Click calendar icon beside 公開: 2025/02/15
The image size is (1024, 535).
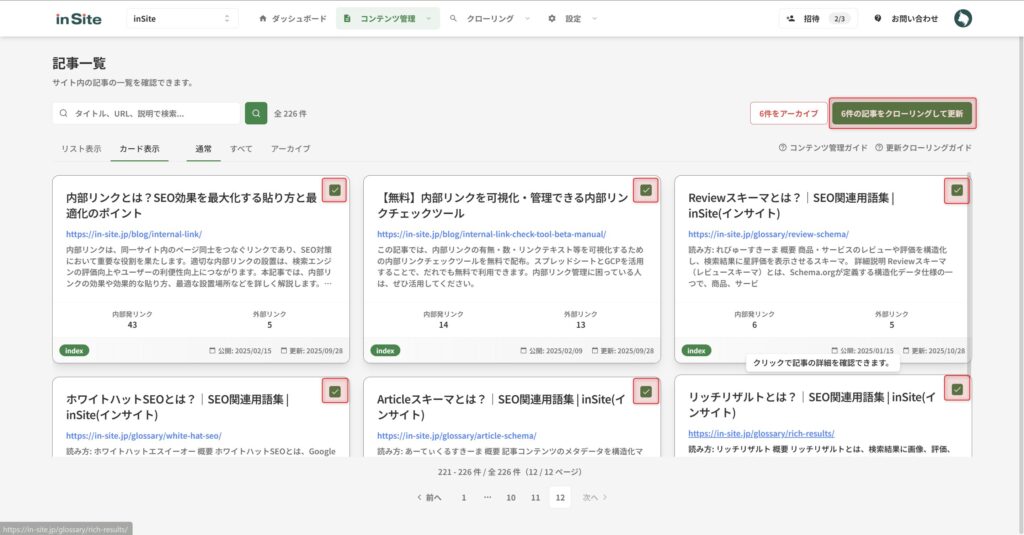[212, 351]
